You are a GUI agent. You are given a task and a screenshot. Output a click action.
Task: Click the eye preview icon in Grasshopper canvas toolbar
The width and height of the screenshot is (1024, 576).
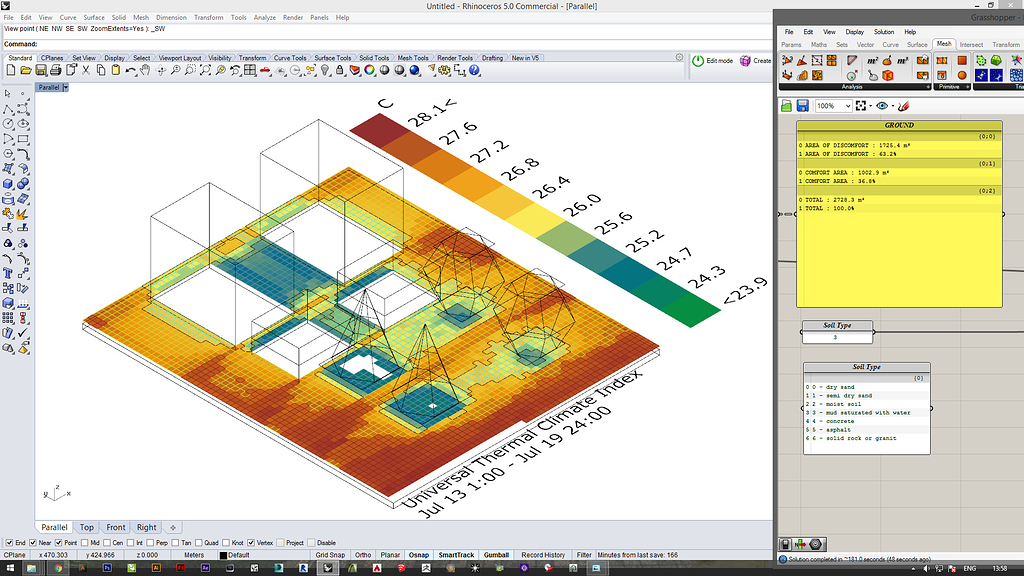coord(882,105)
